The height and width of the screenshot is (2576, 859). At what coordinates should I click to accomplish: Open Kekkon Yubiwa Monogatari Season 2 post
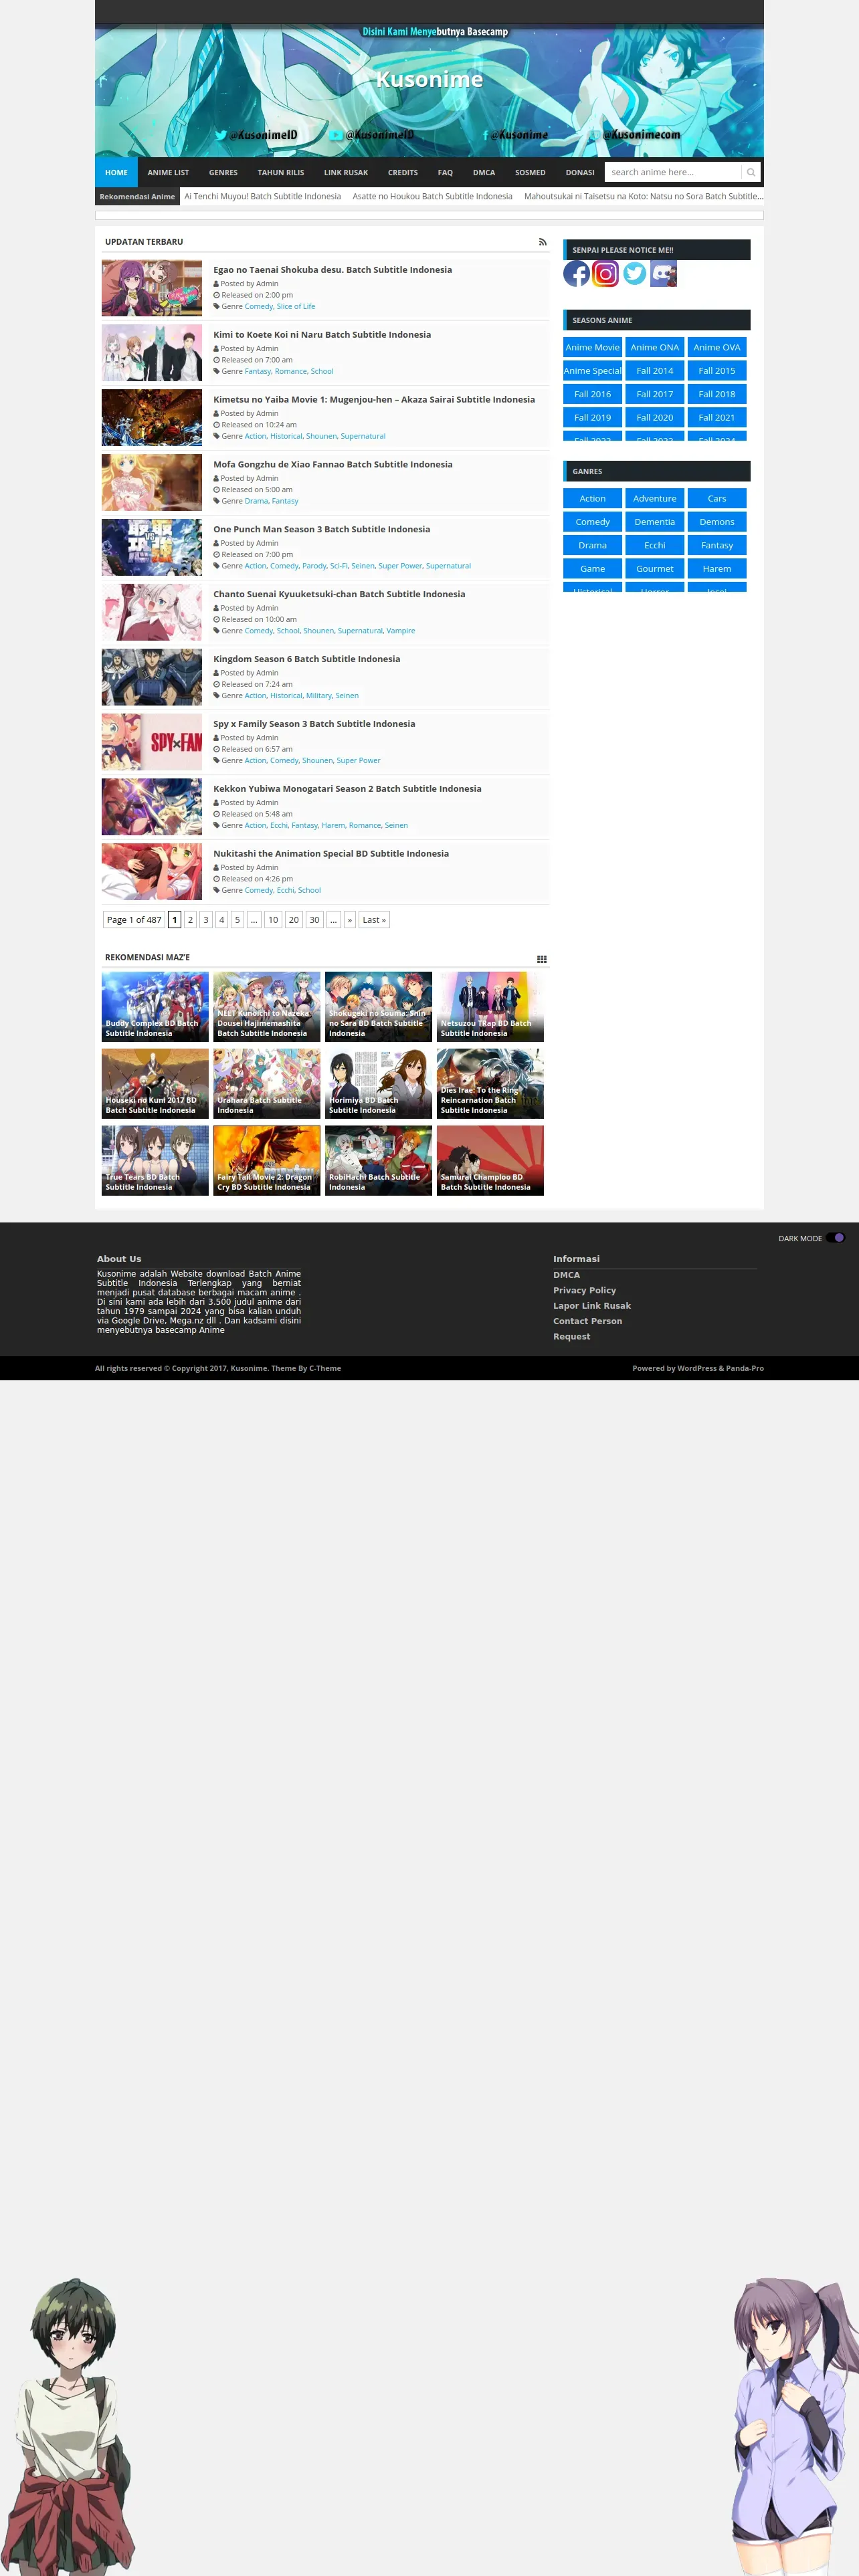pos(347,789)
